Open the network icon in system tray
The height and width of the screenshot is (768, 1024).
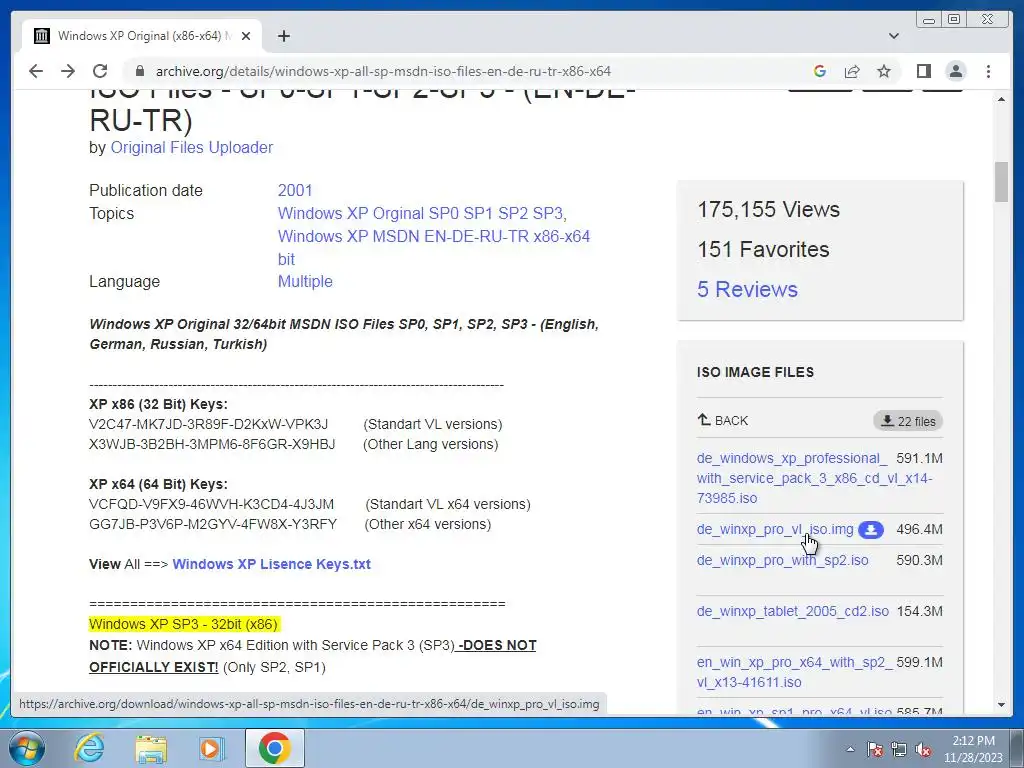(899, 749)
